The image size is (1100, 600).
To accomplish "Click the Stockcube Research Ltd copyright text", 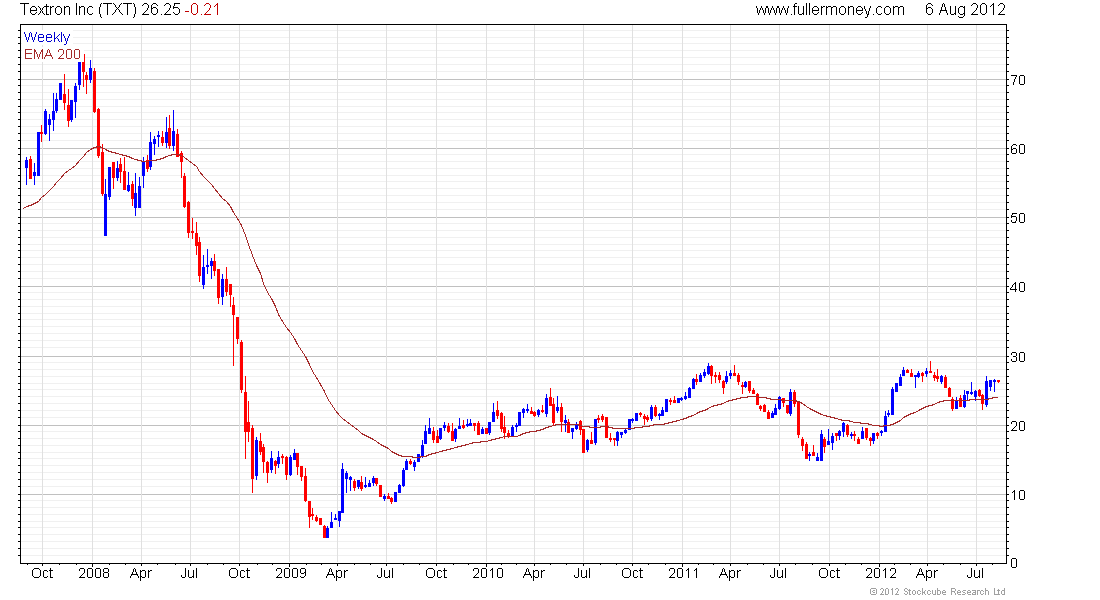I will click(x=938, y=592).
